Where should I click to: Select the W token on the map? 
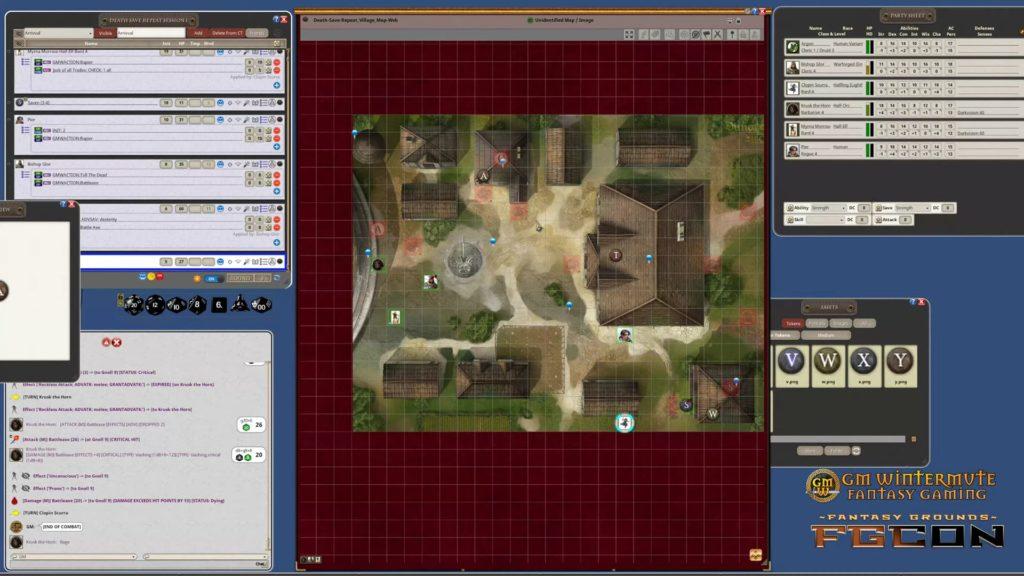click(712, 413)
